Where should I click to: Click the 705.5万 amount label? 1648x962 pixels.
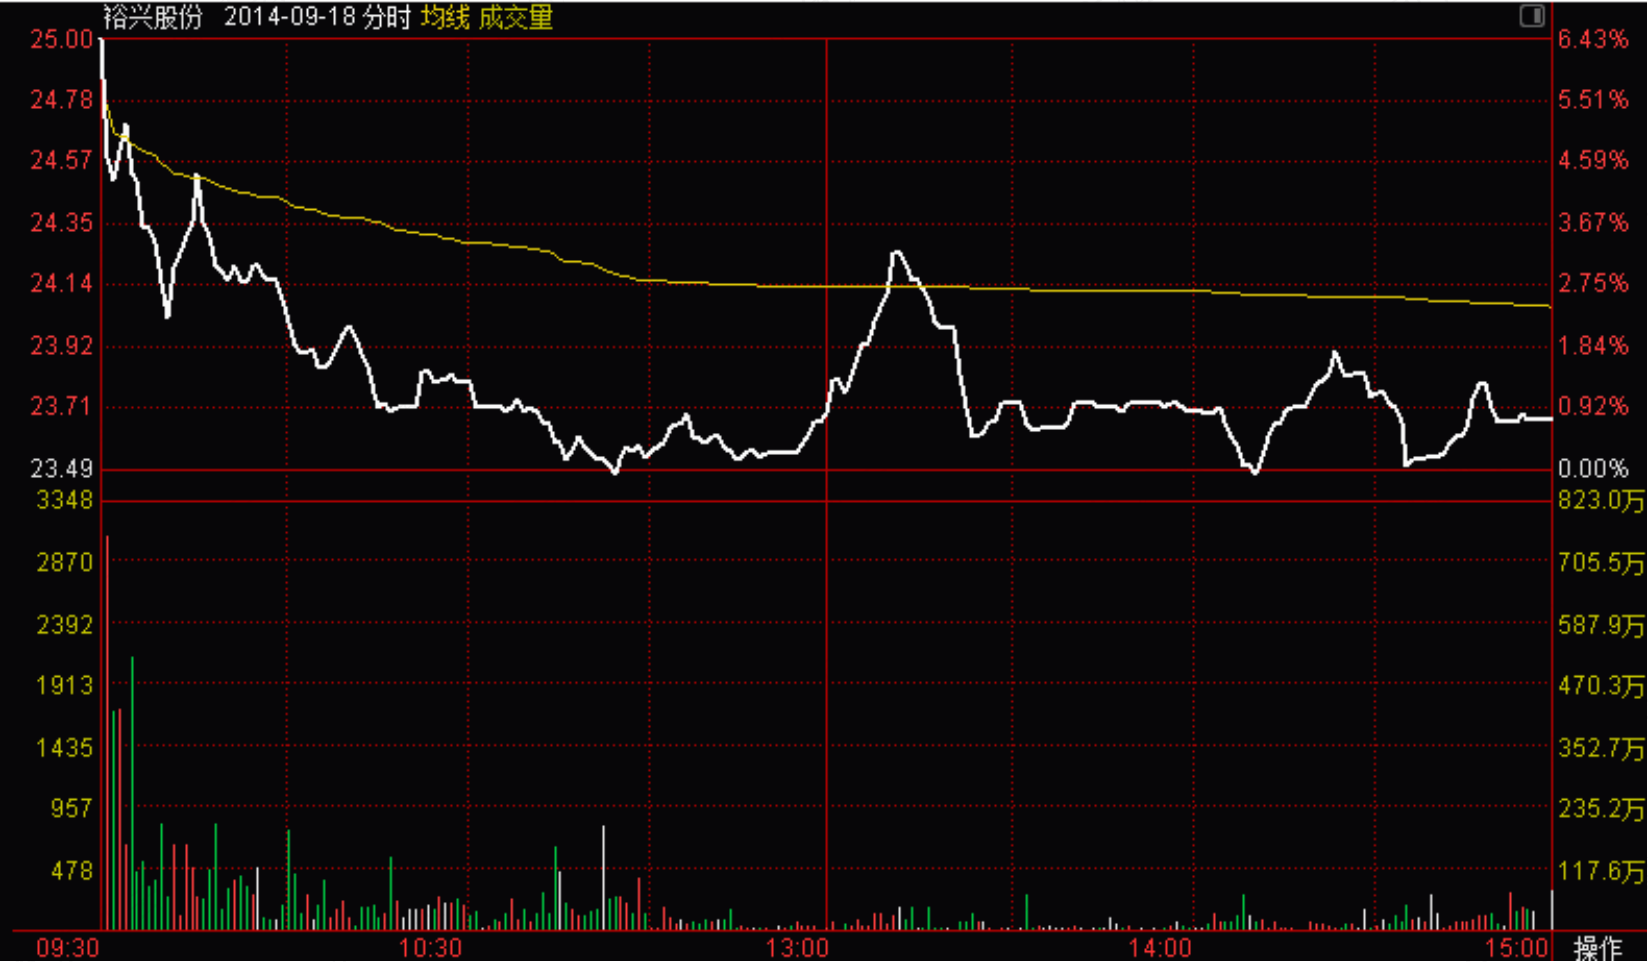(x=1602, y=562)
